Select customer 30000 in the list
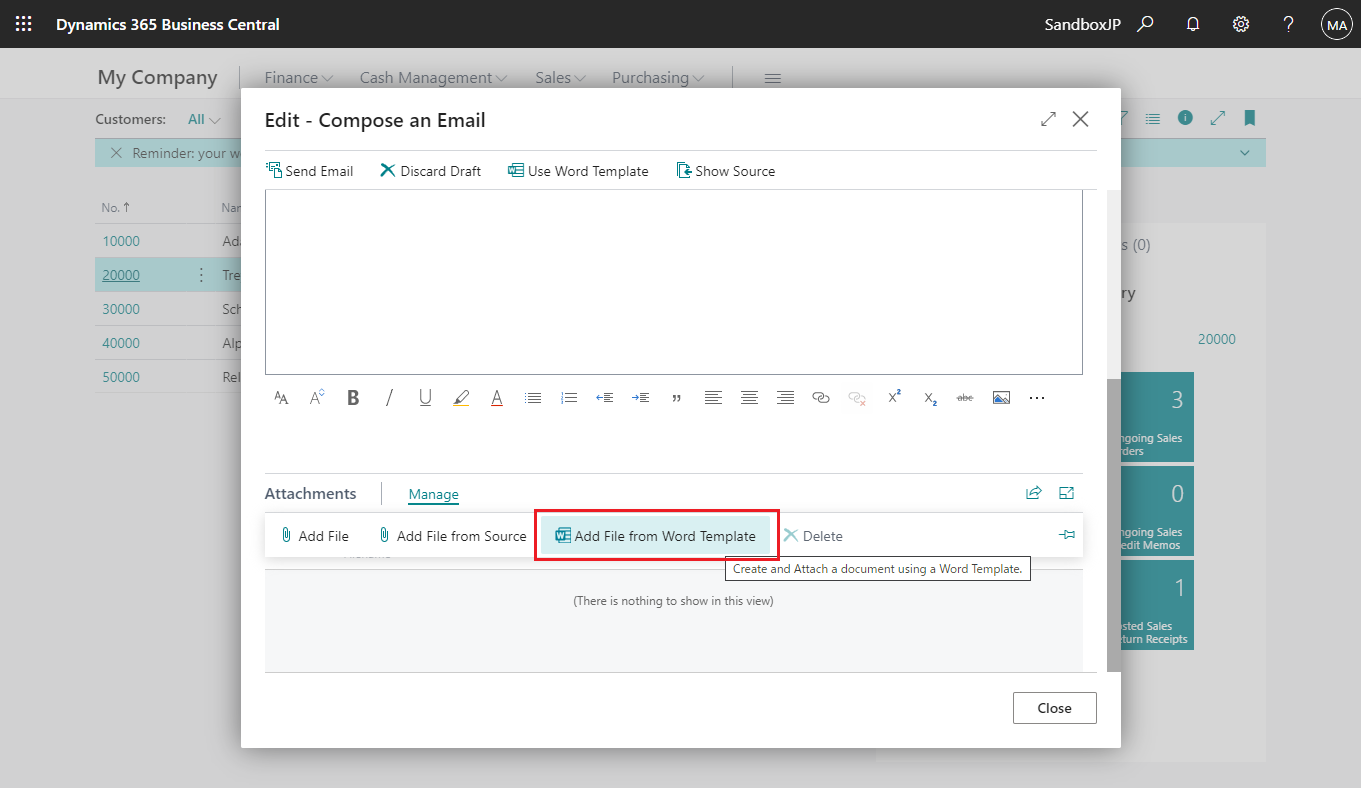The height and width of the screenshot is (788, 1361). 120,308
